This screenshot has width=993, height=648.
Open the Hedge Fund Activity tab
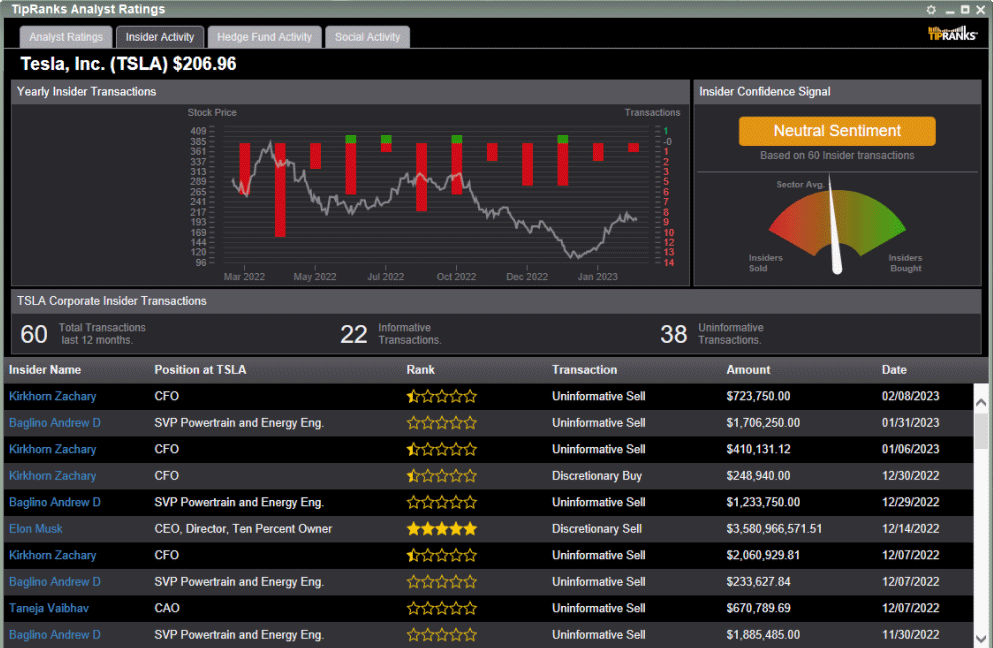click(x=267, y=37)
